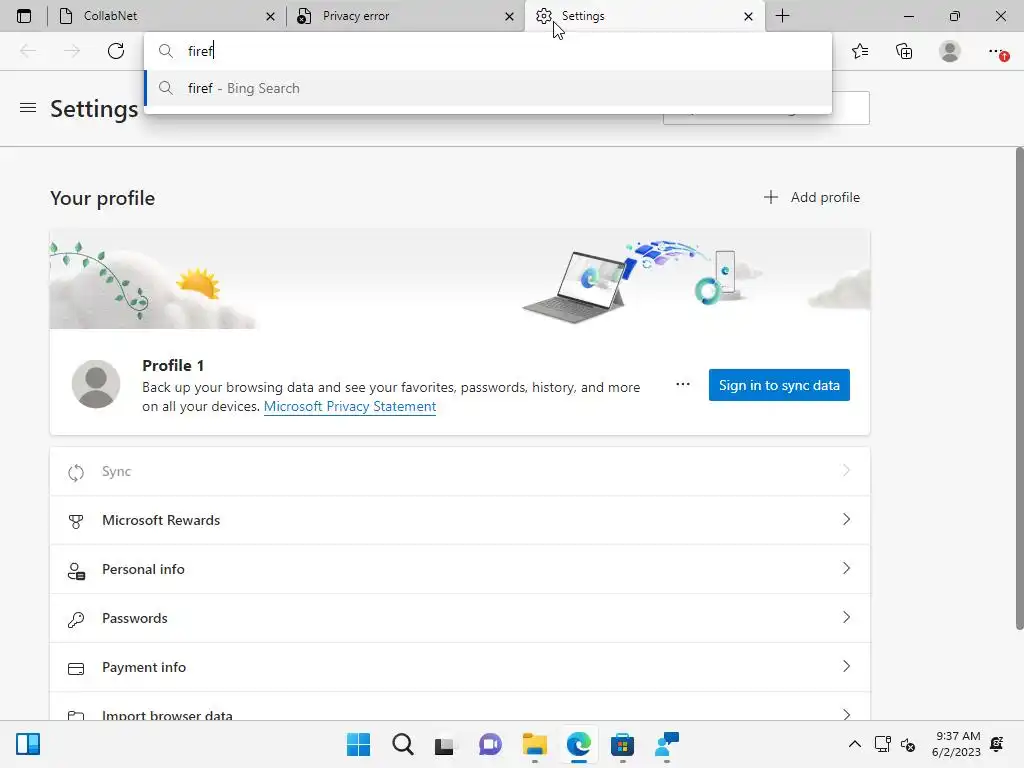Click the muted volume tray icon
Image resolution: width=1024 pixels, height=768 pixels.
908,744
